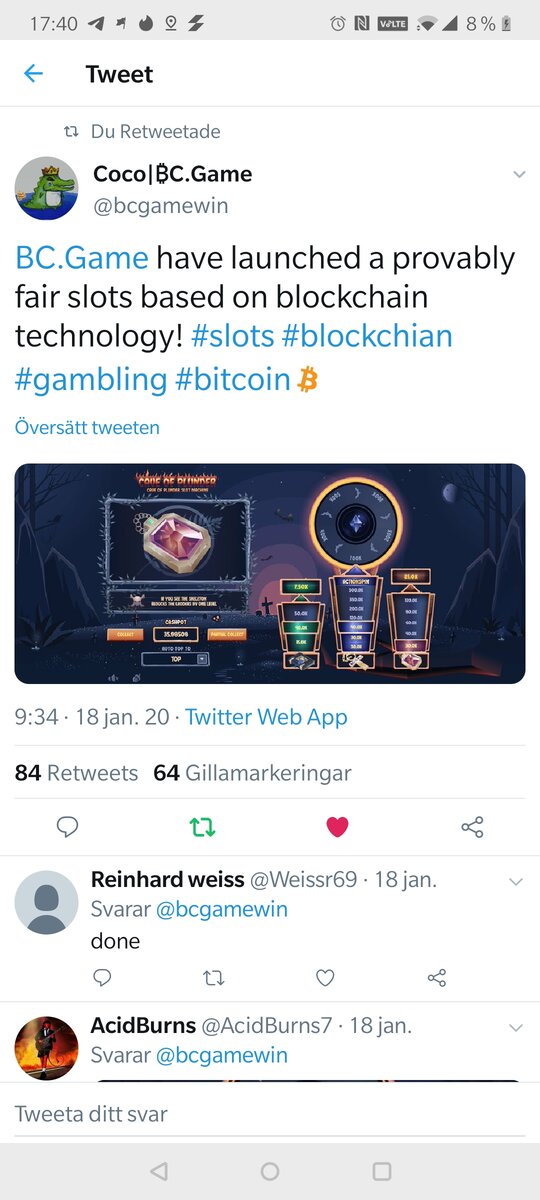This screenshot has width=540, height=1200.
Task: Share the main tweet
Action: pyautogui.click(x=472, y=826)
